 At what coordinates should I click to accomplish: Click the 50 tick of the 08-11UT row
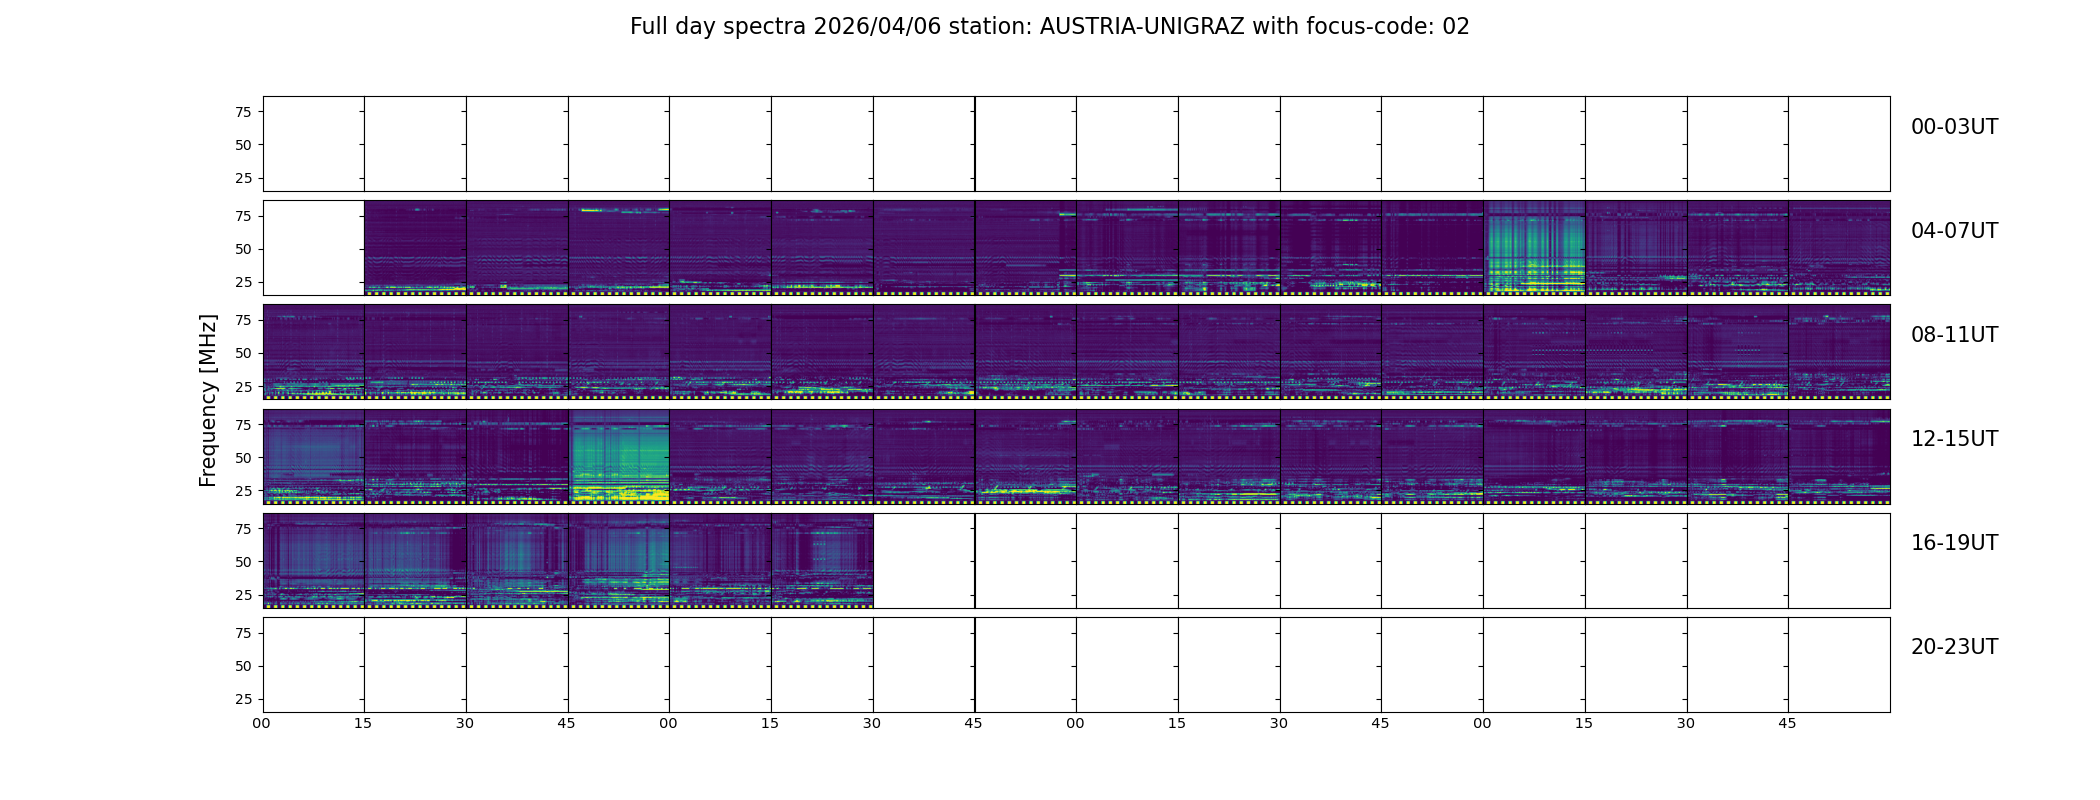243,353
